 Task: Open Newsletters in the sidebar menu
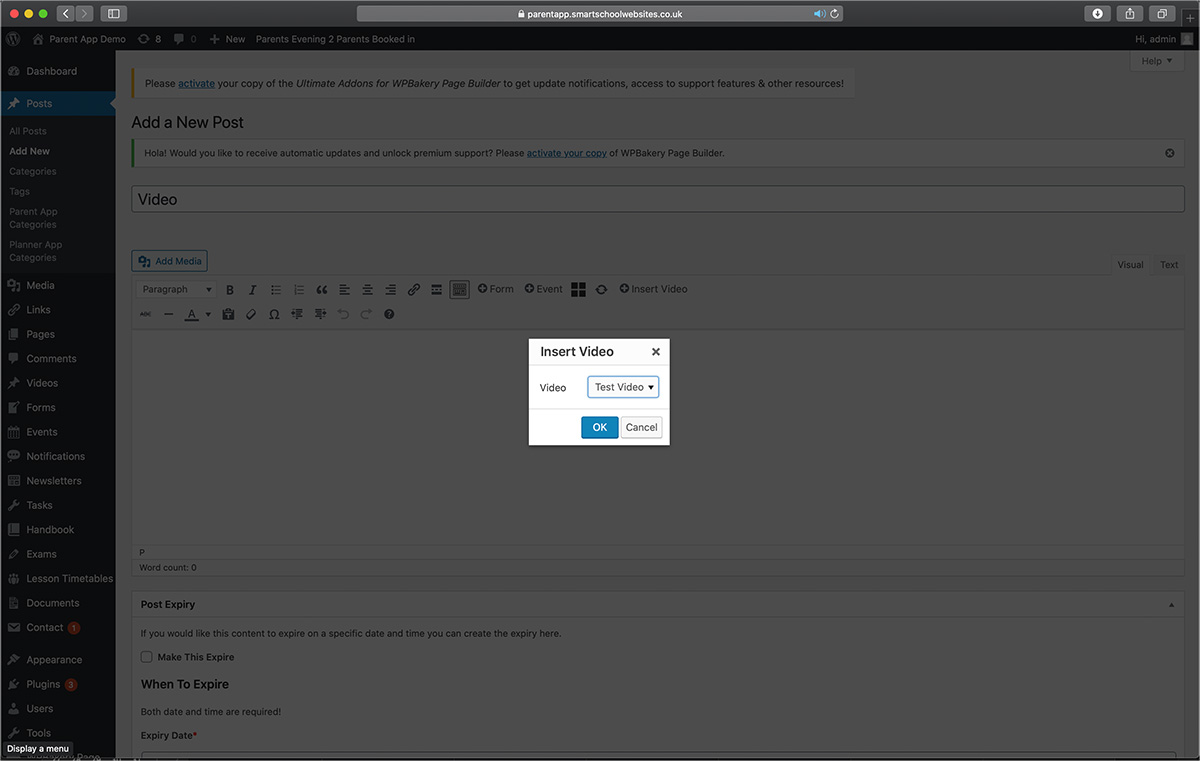pos(54,481)
